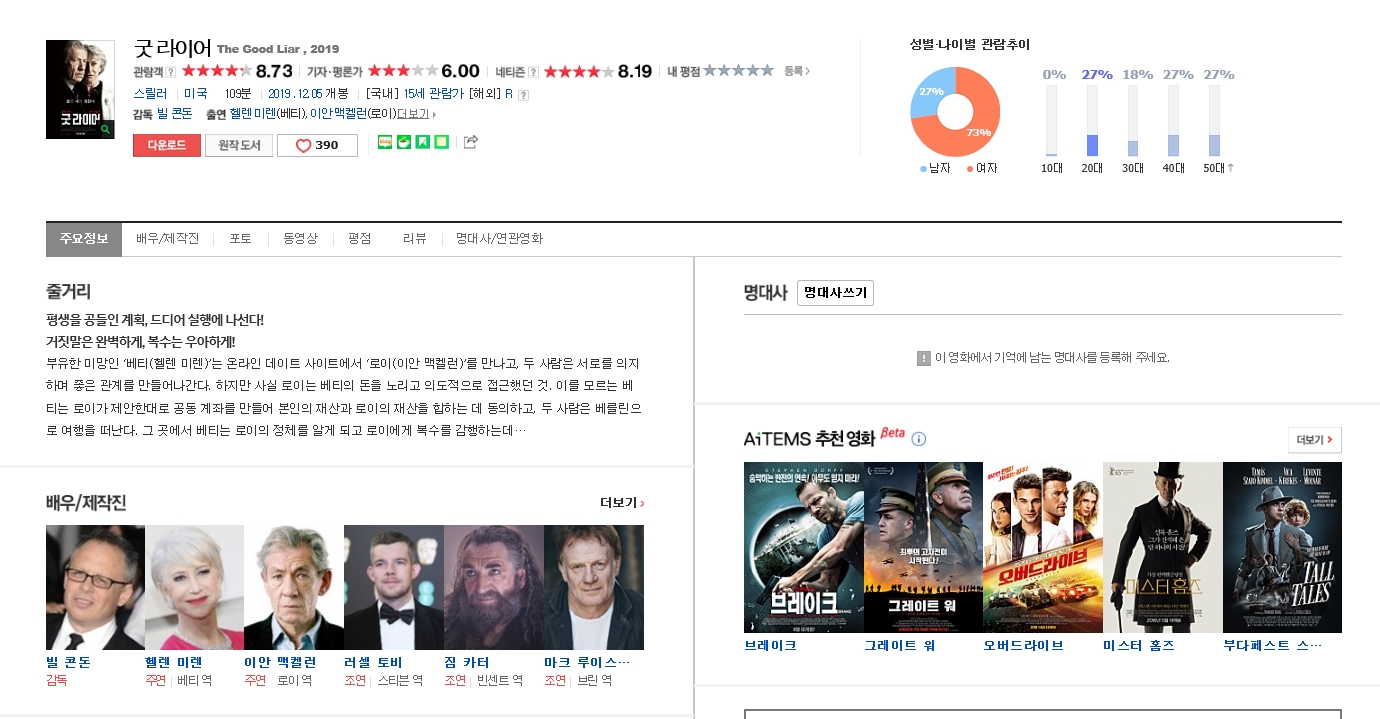Open director 빌 콘돈 link under photo
The width and height of the screenshot is (1380, 719).
68,662
